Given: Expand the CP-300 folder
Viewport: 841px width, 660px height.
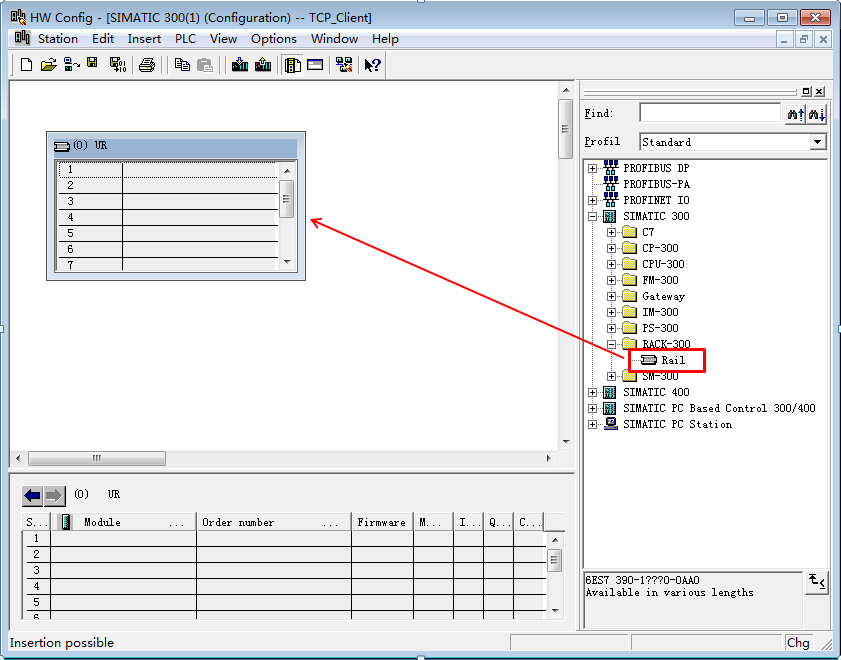Looking at the screenshot, I should 611,248.
